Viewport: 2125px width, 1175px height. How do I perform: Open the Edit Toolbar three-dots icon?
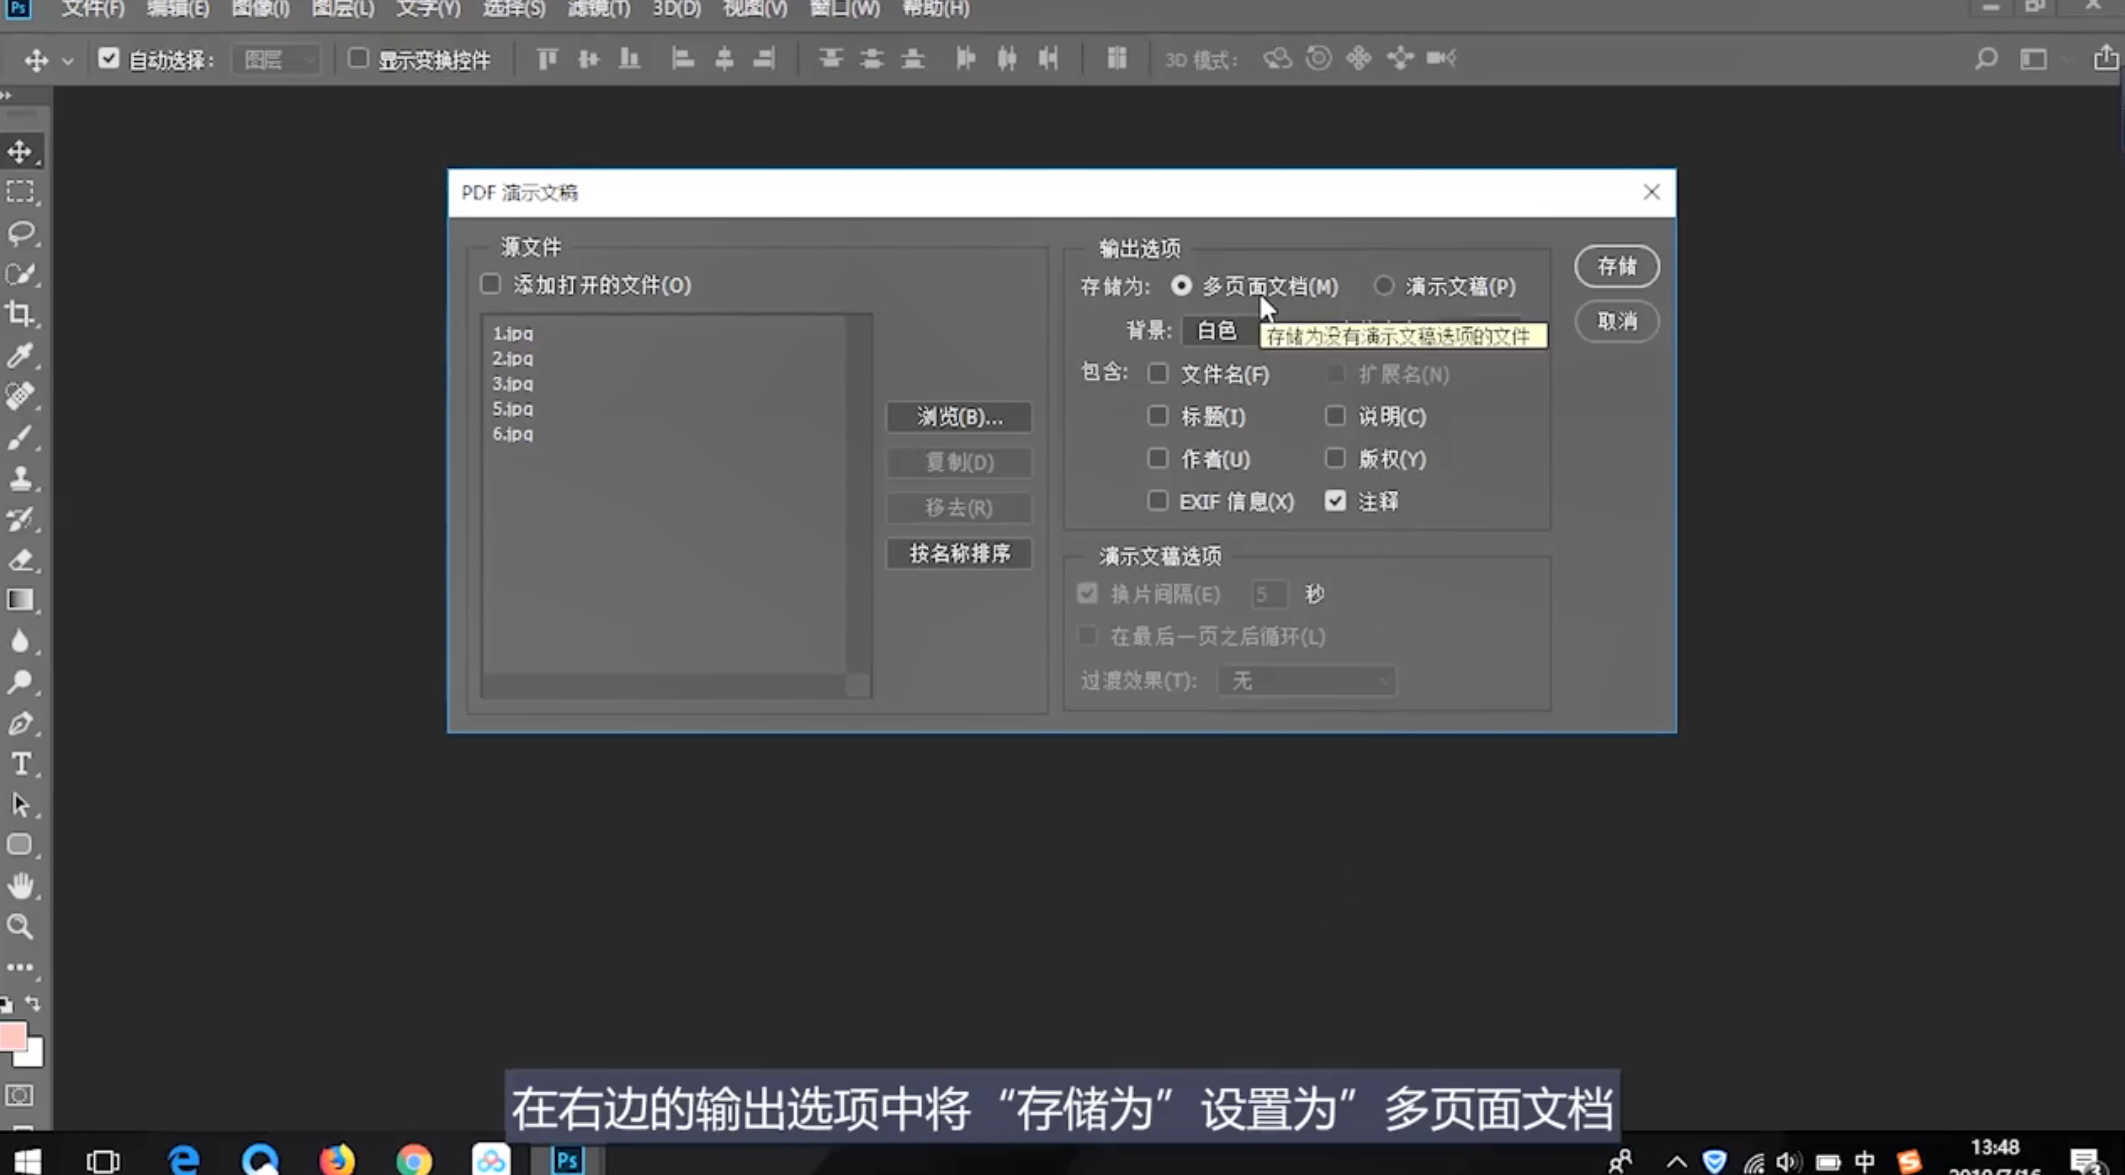pos(20,967)
